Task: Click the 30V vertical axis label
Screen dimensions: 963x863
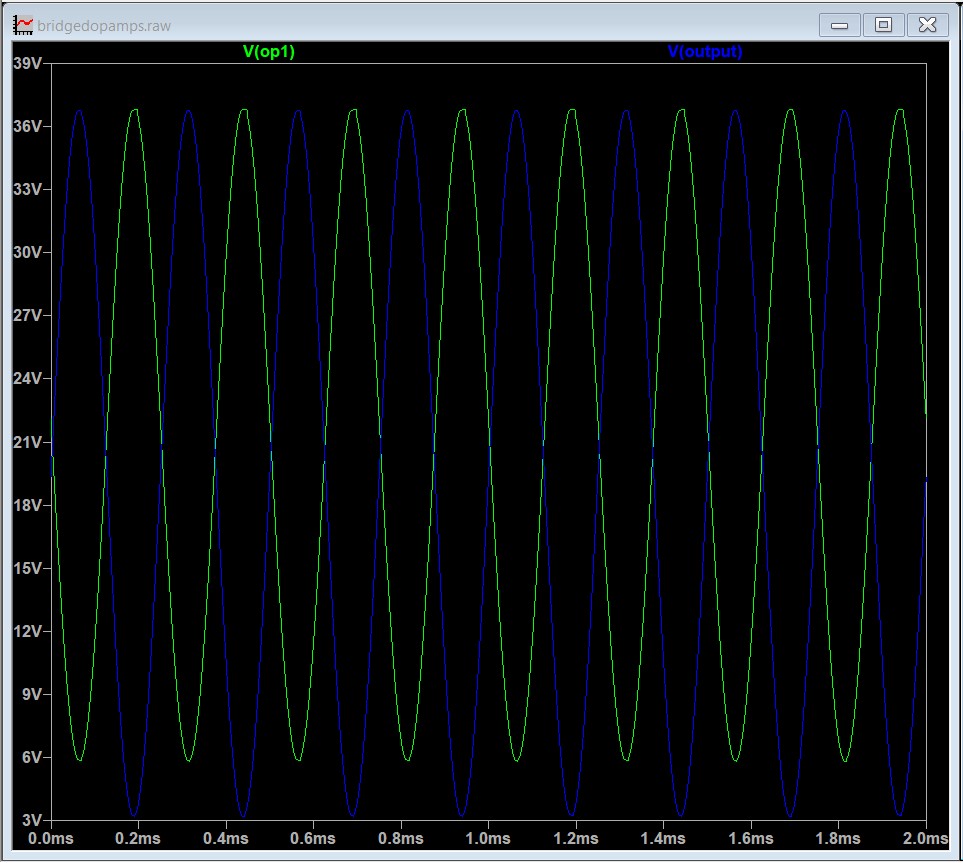Action: pos(28,252)
